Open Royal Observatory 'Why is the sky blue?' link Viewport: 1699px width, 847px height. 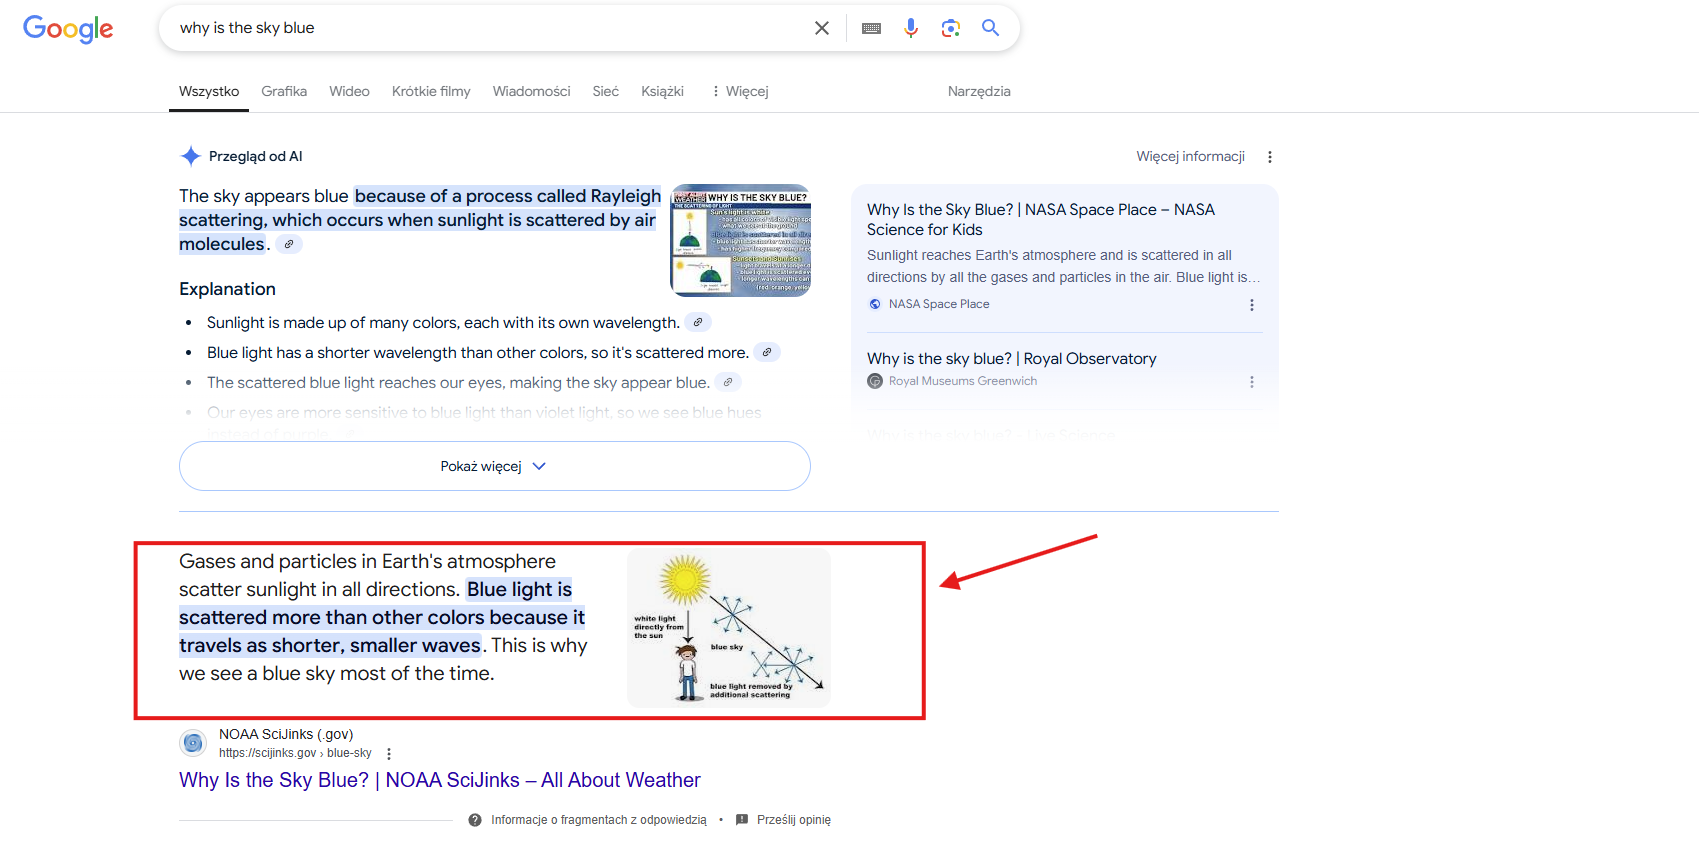coord(1011,358)
